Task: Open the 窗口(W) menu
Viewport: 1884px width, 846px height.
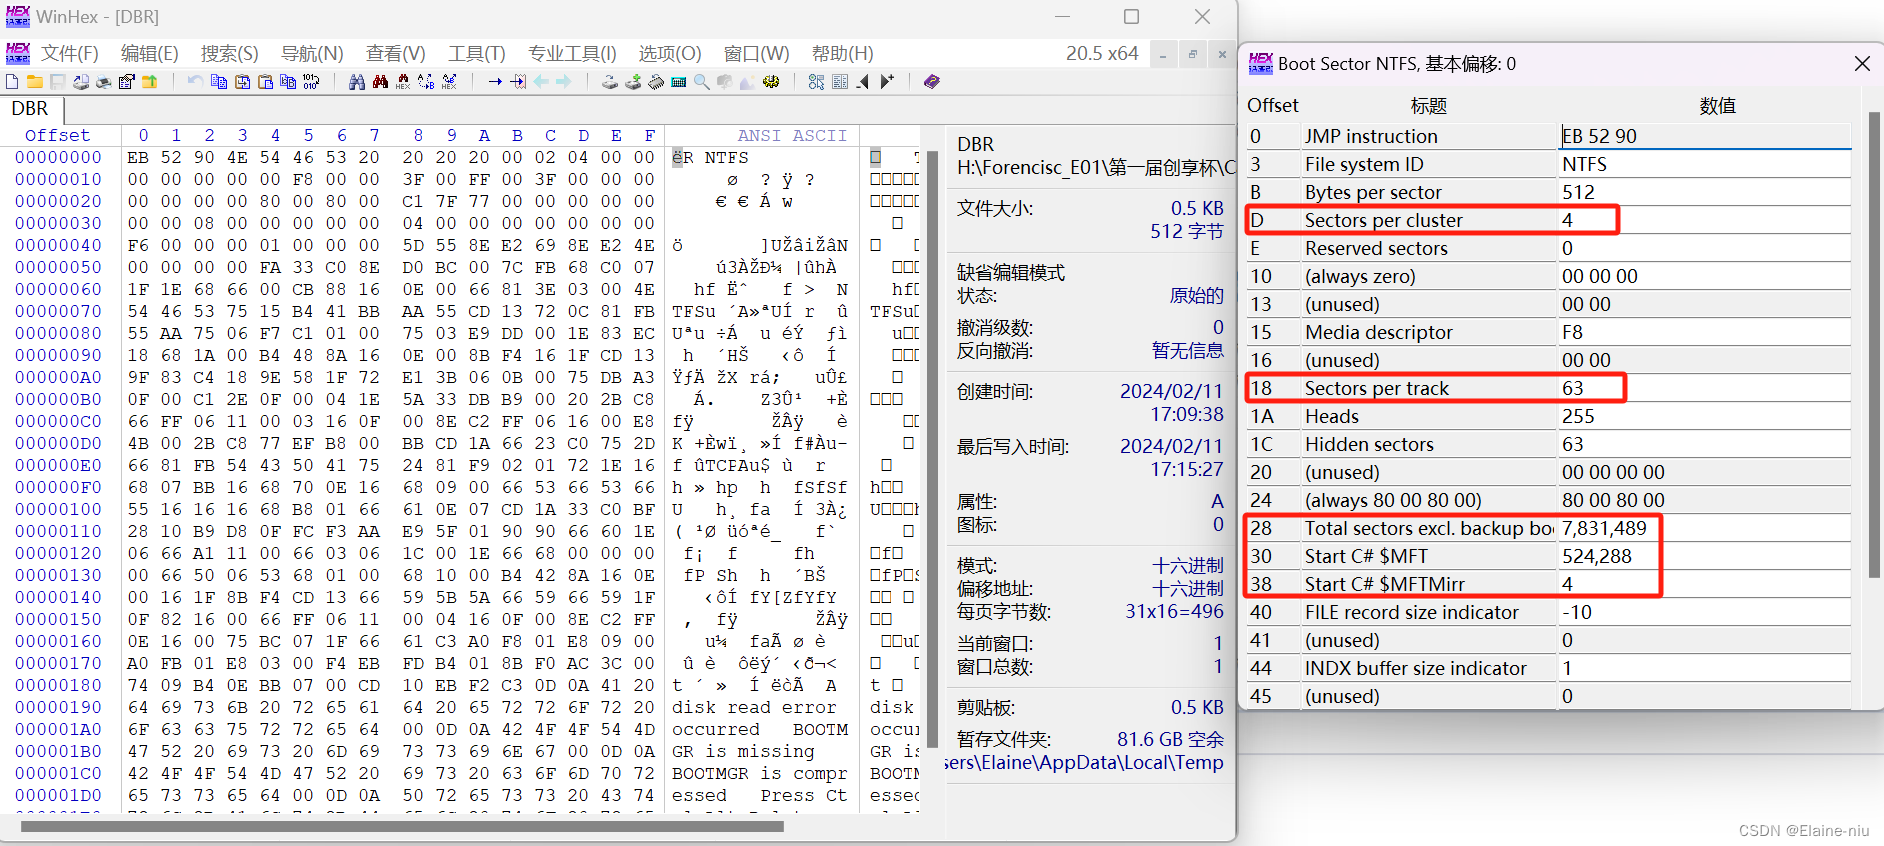Action: tap(756, 53)
